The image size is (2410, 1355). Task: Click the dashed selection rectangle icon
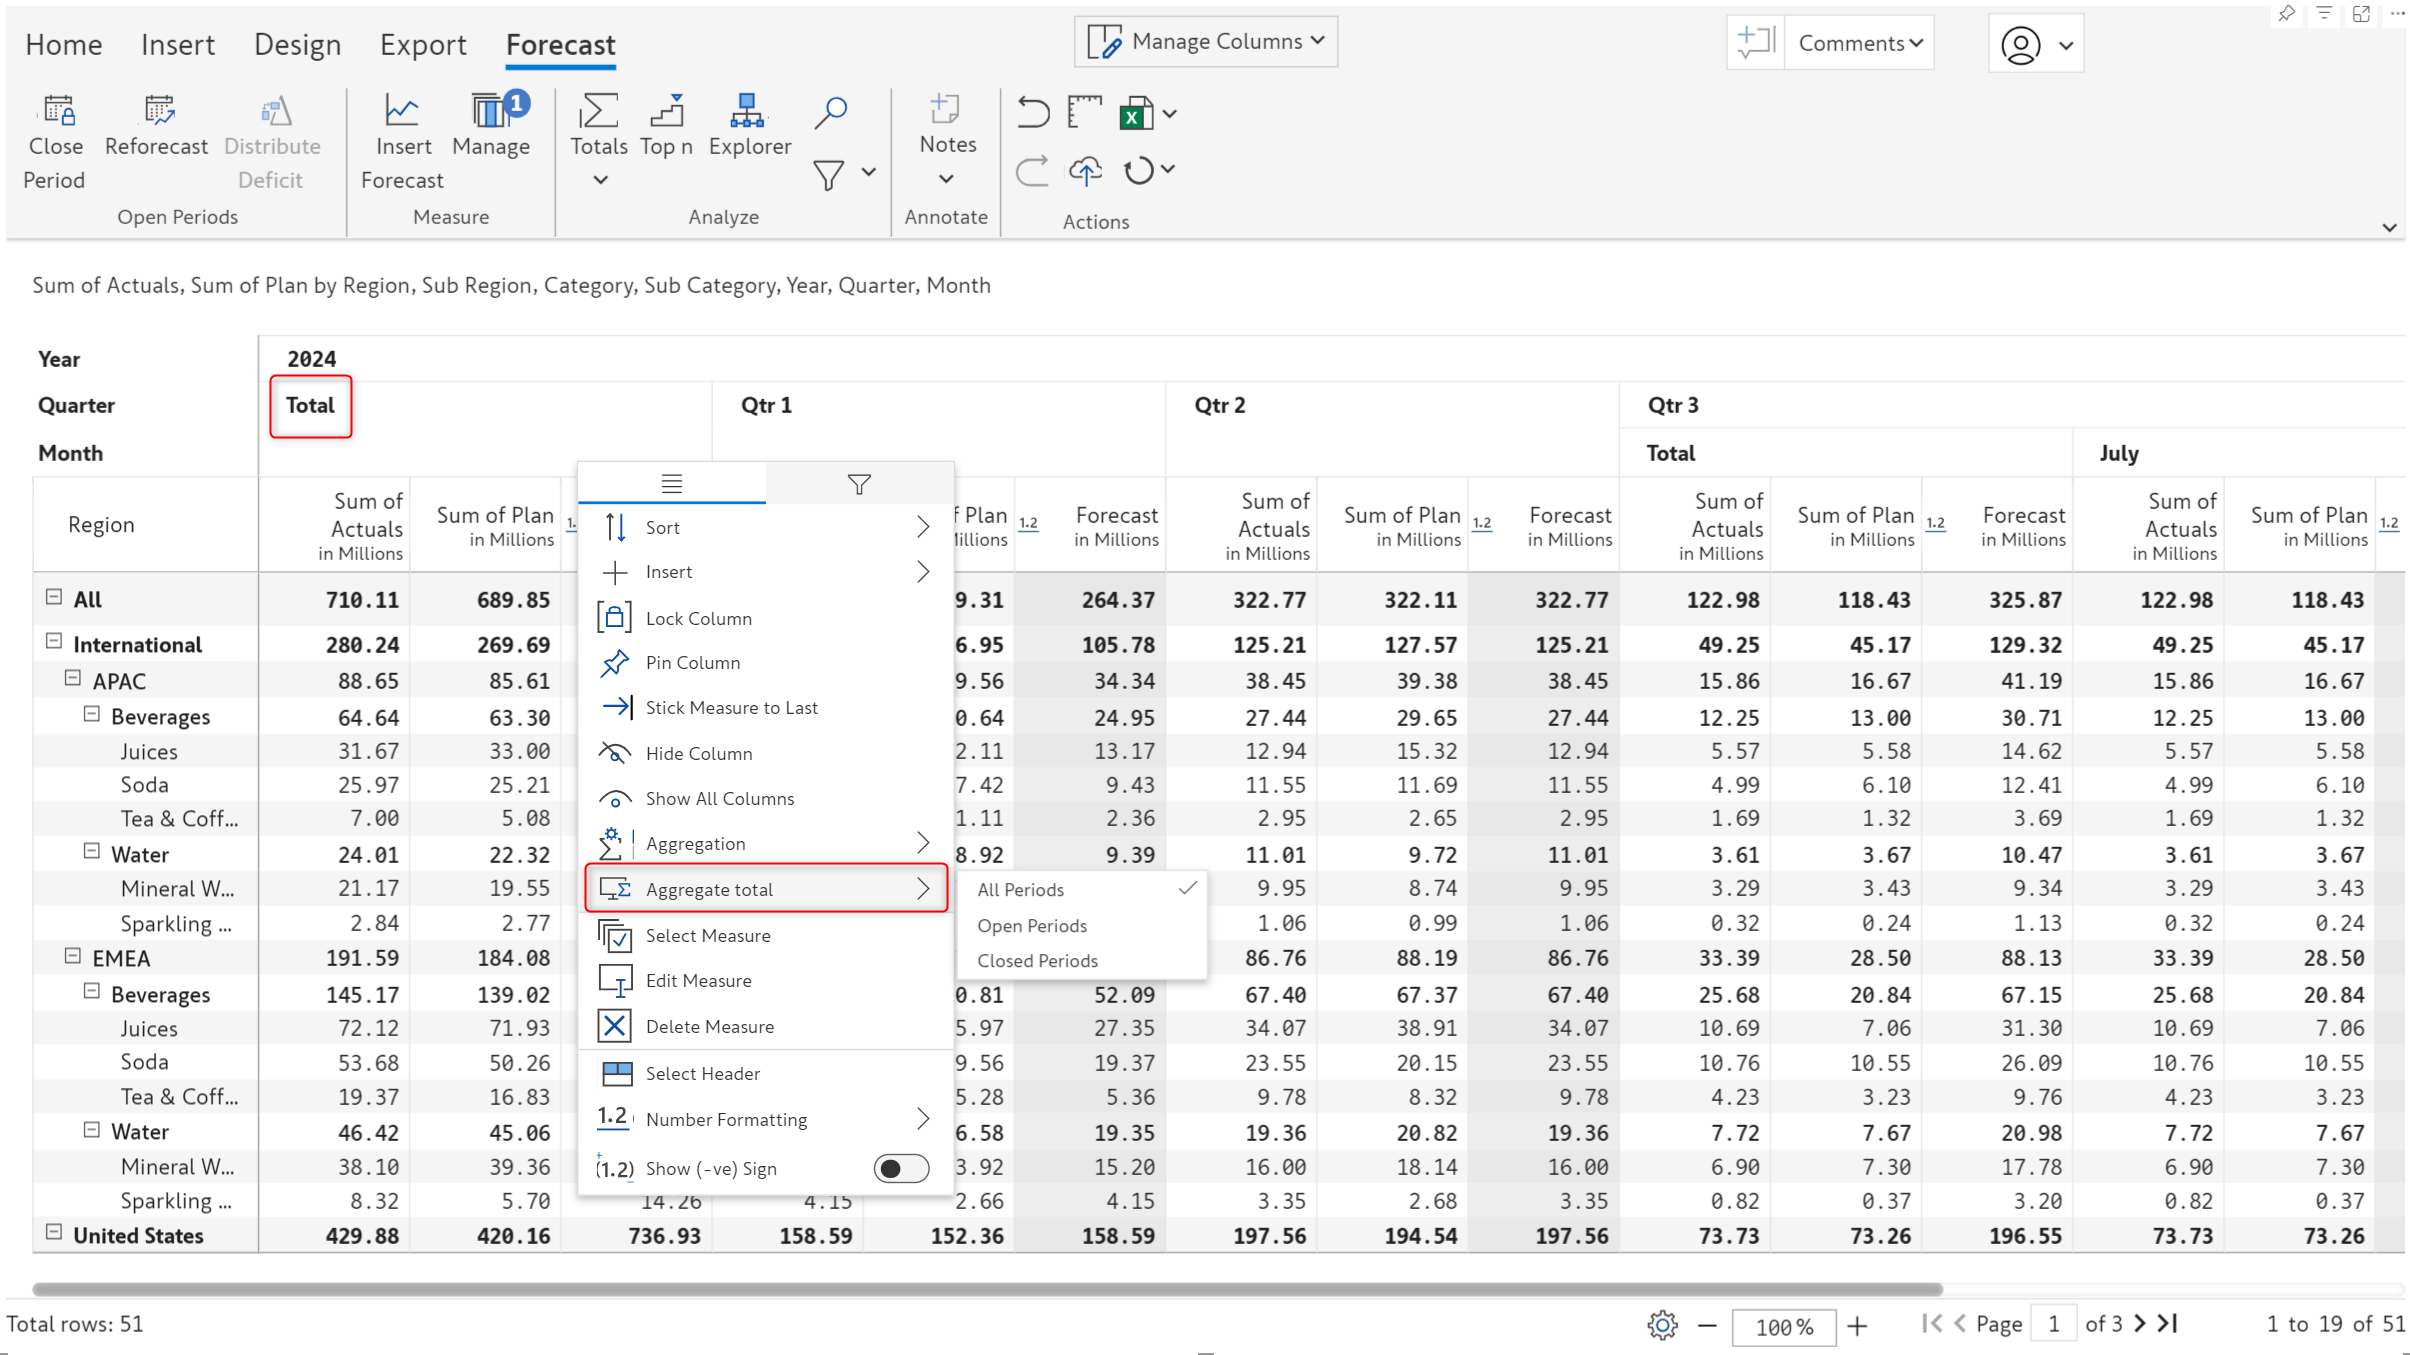pyautogui.click(x=1085, y=112)
